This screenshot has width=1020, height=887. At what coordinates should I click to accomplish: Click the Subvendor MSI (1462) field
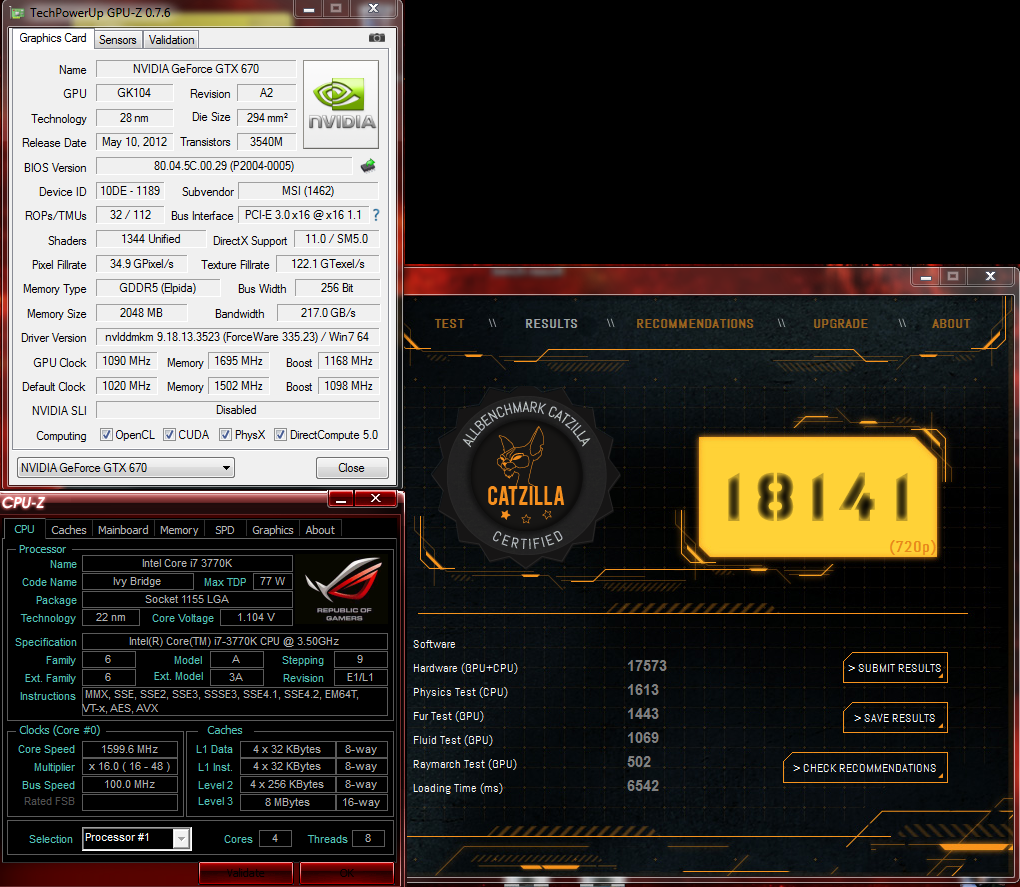[x=308, y=191]
